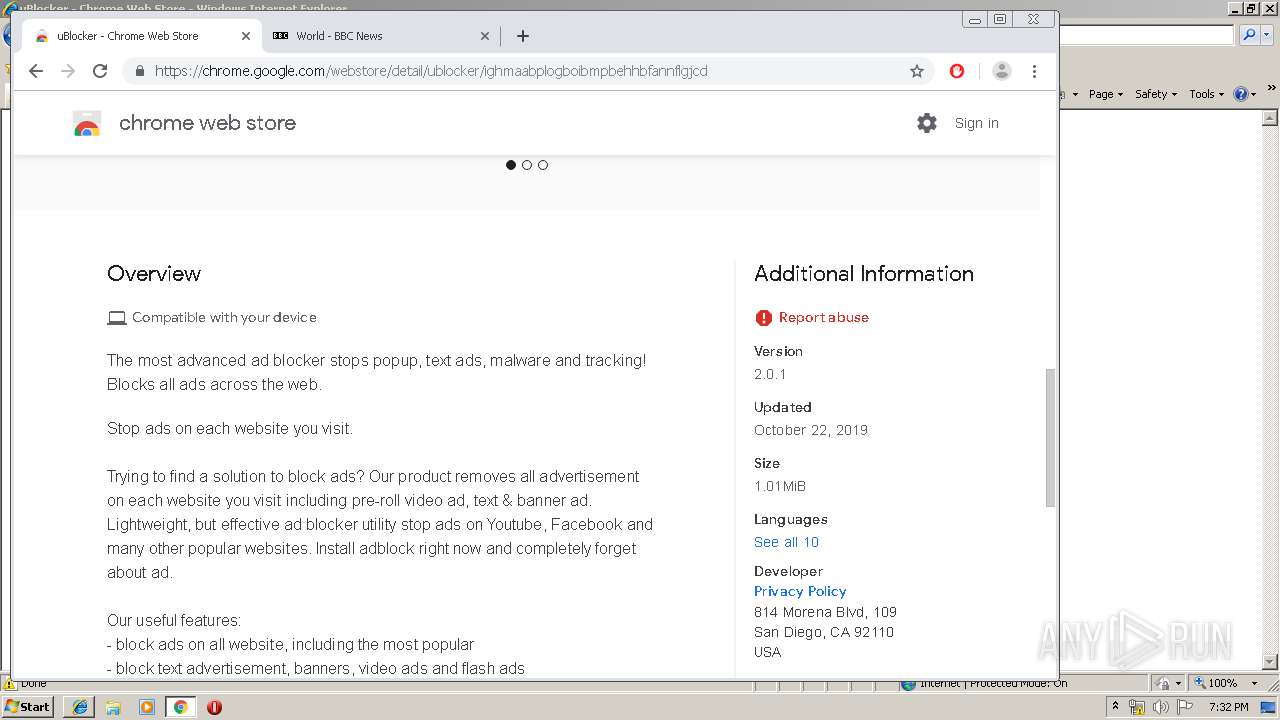This screenshot has width=1280, height=720.
Task: Show hidden system tray icons
Action: (1116, 707)
